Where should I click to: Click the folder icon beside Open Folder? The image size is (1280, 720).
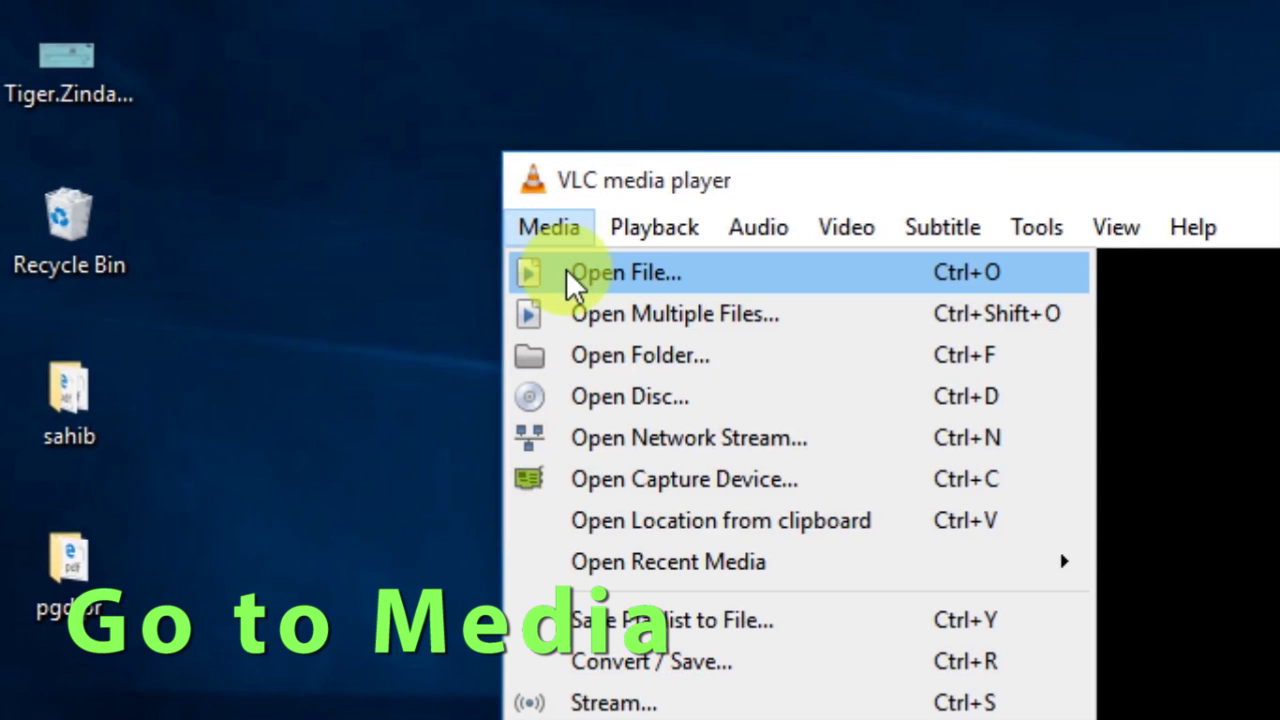[x=529, y=356]
